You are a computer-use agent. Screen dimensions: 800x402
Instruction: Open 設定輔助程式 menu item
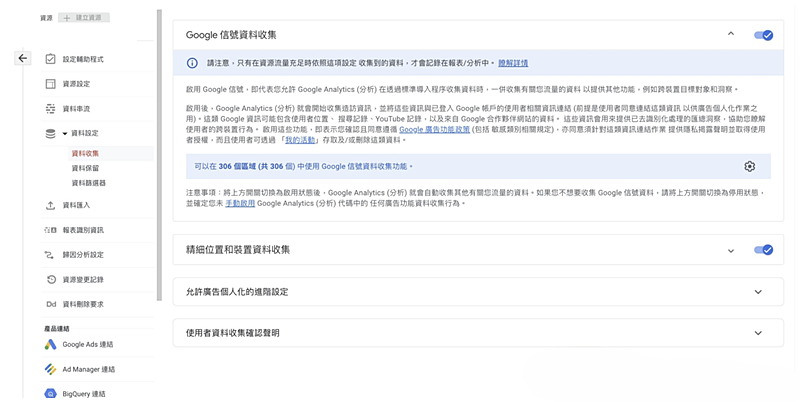83,59
